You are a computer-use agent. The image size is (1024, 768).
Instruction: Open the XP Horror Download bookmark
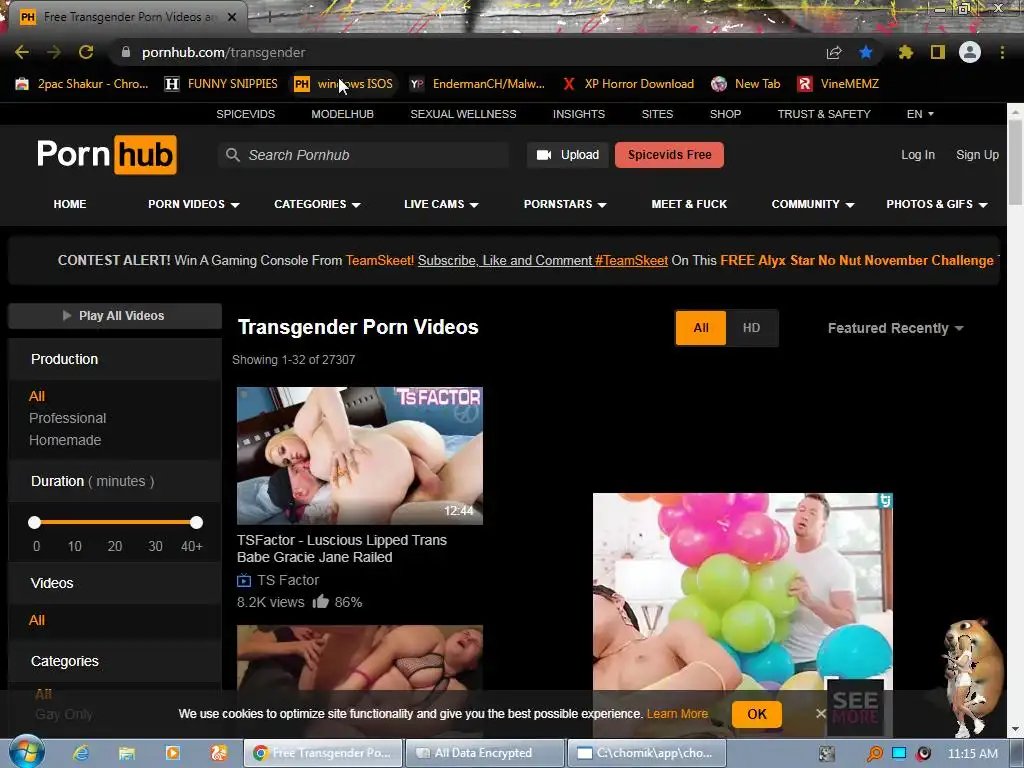(628, 84)
